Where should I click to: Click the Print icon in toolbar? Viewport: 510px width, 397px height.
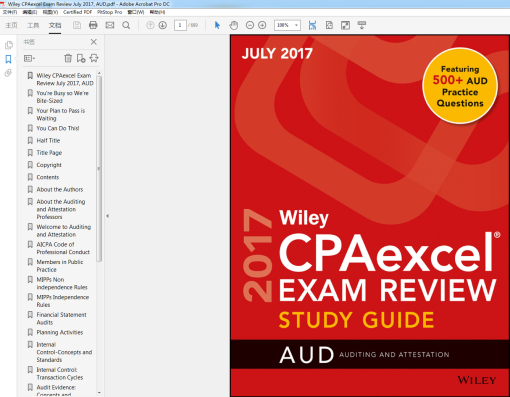(93, 25)
